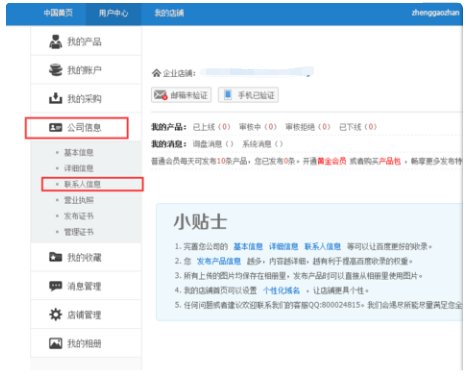Click the 我的收藏 star folder icon
Image resolution: width=466 pixels, height=382 pixels.
click(x=55, y=257)
